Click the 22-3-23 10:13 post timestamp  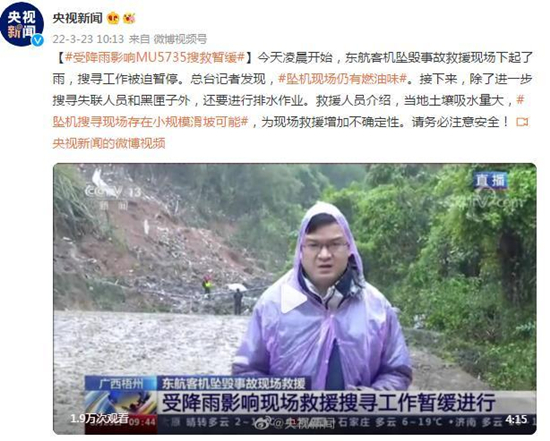point(88,39)
